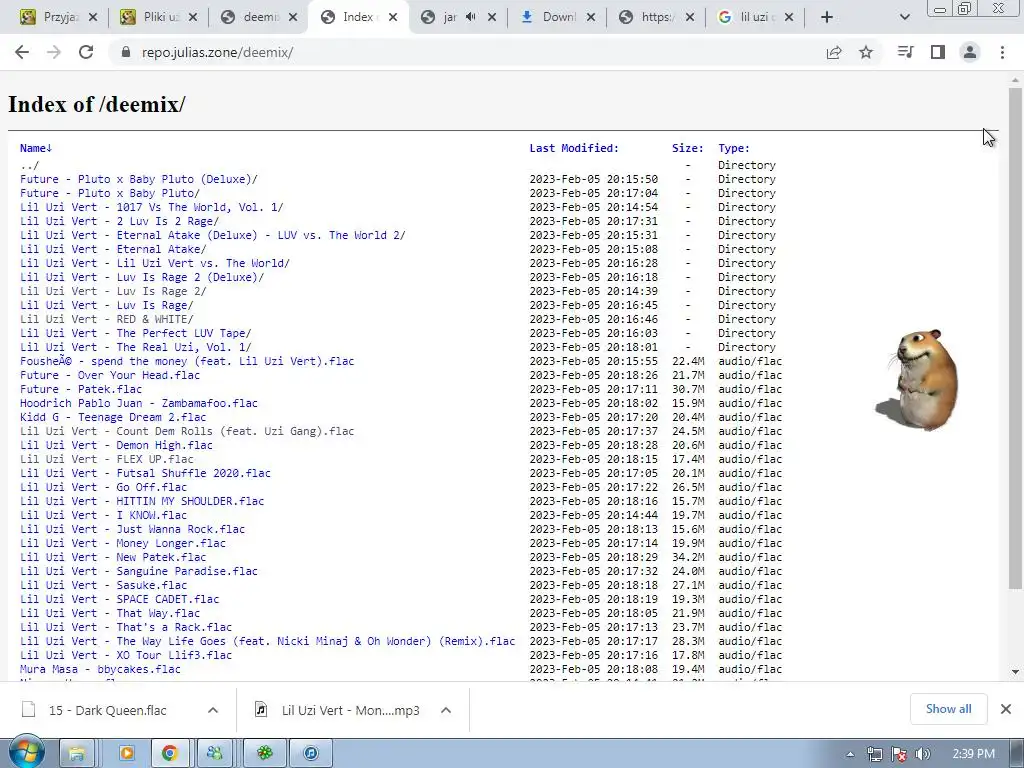The height and width of the screenshot is (768, 1024).
Task: Download Lil Uzi Vert - Money Longer.flac
Action: point(123,543)
